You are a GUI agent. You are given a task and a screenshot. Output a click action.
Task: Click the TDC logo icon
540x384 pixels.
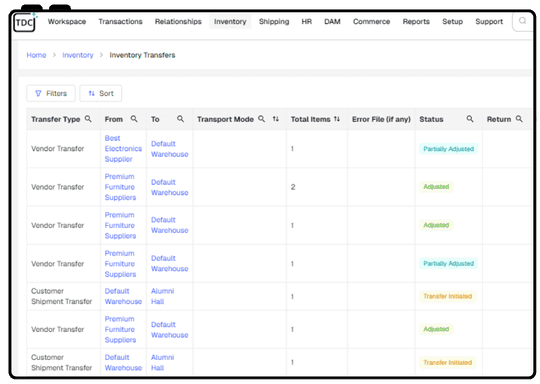pyautogui.click(x=24, y=23)
